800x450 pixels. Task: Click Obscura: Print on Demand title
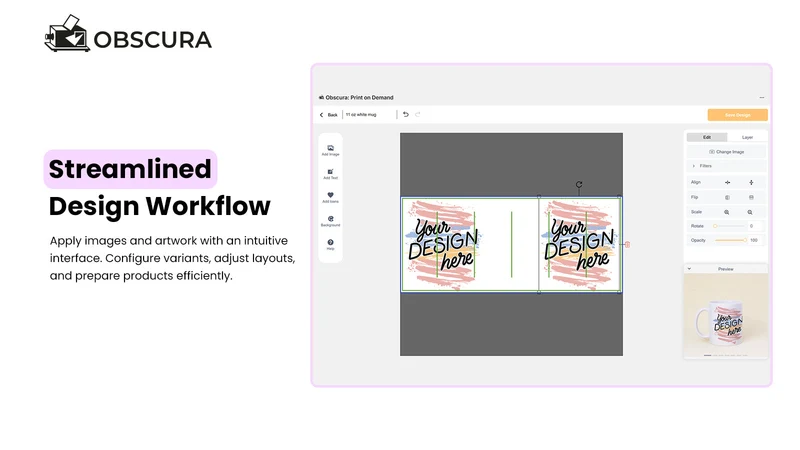click(x=360, y=97)
